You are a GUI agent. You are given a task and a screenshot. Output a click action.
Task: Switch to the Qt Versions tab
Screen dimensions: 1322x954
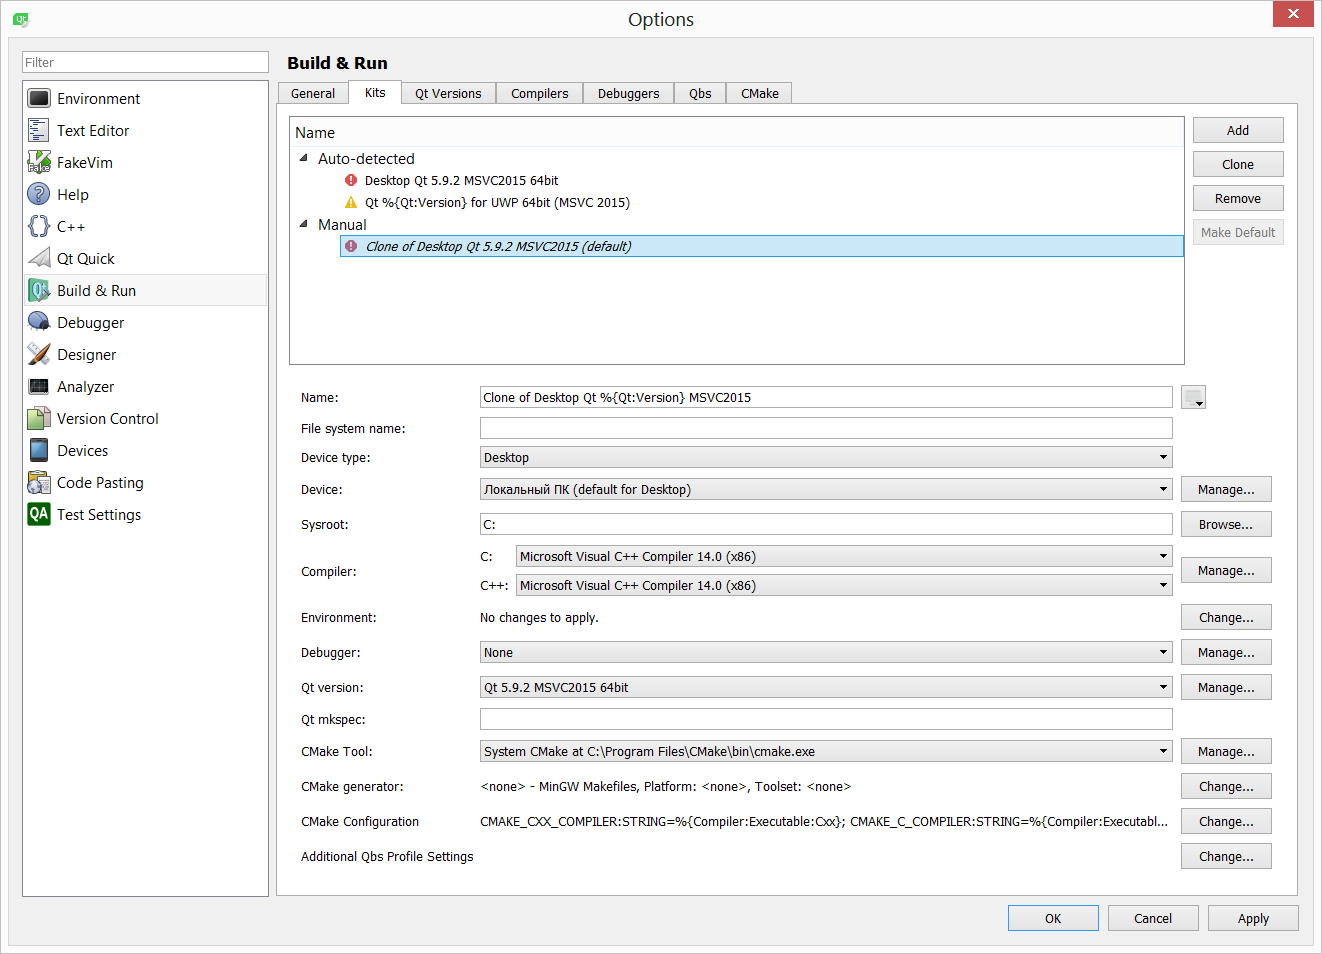click(448, 93)
